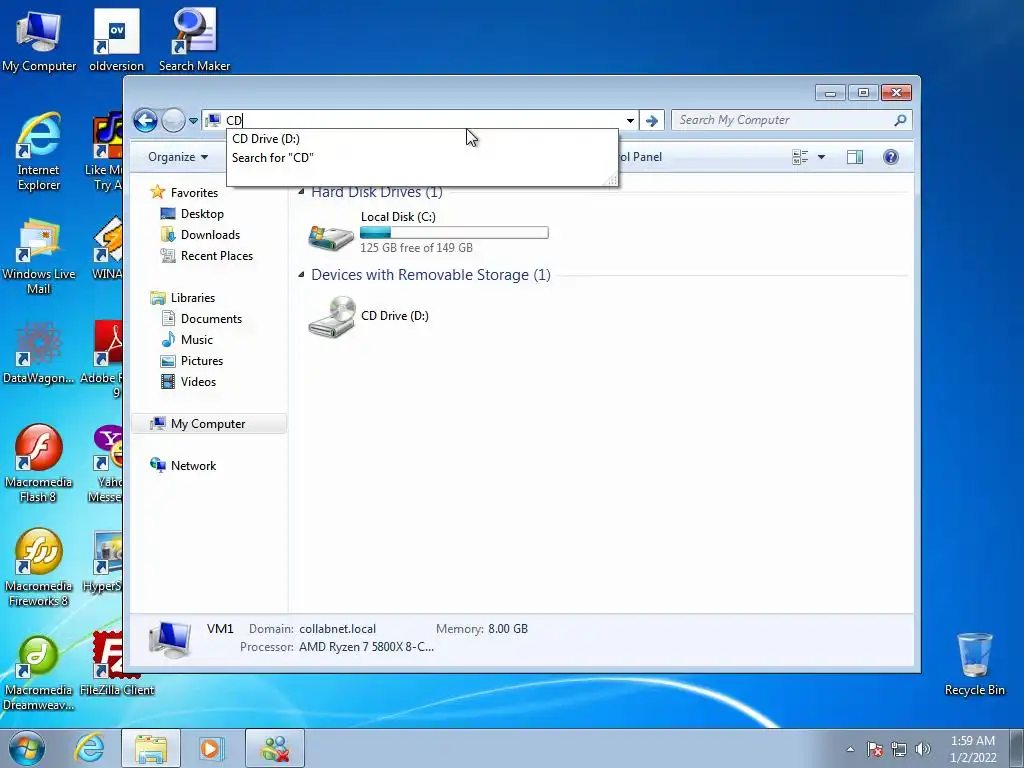Open recent pages dropdown arrow
The height and width of the screenshot is (768, 1024).
193,121
